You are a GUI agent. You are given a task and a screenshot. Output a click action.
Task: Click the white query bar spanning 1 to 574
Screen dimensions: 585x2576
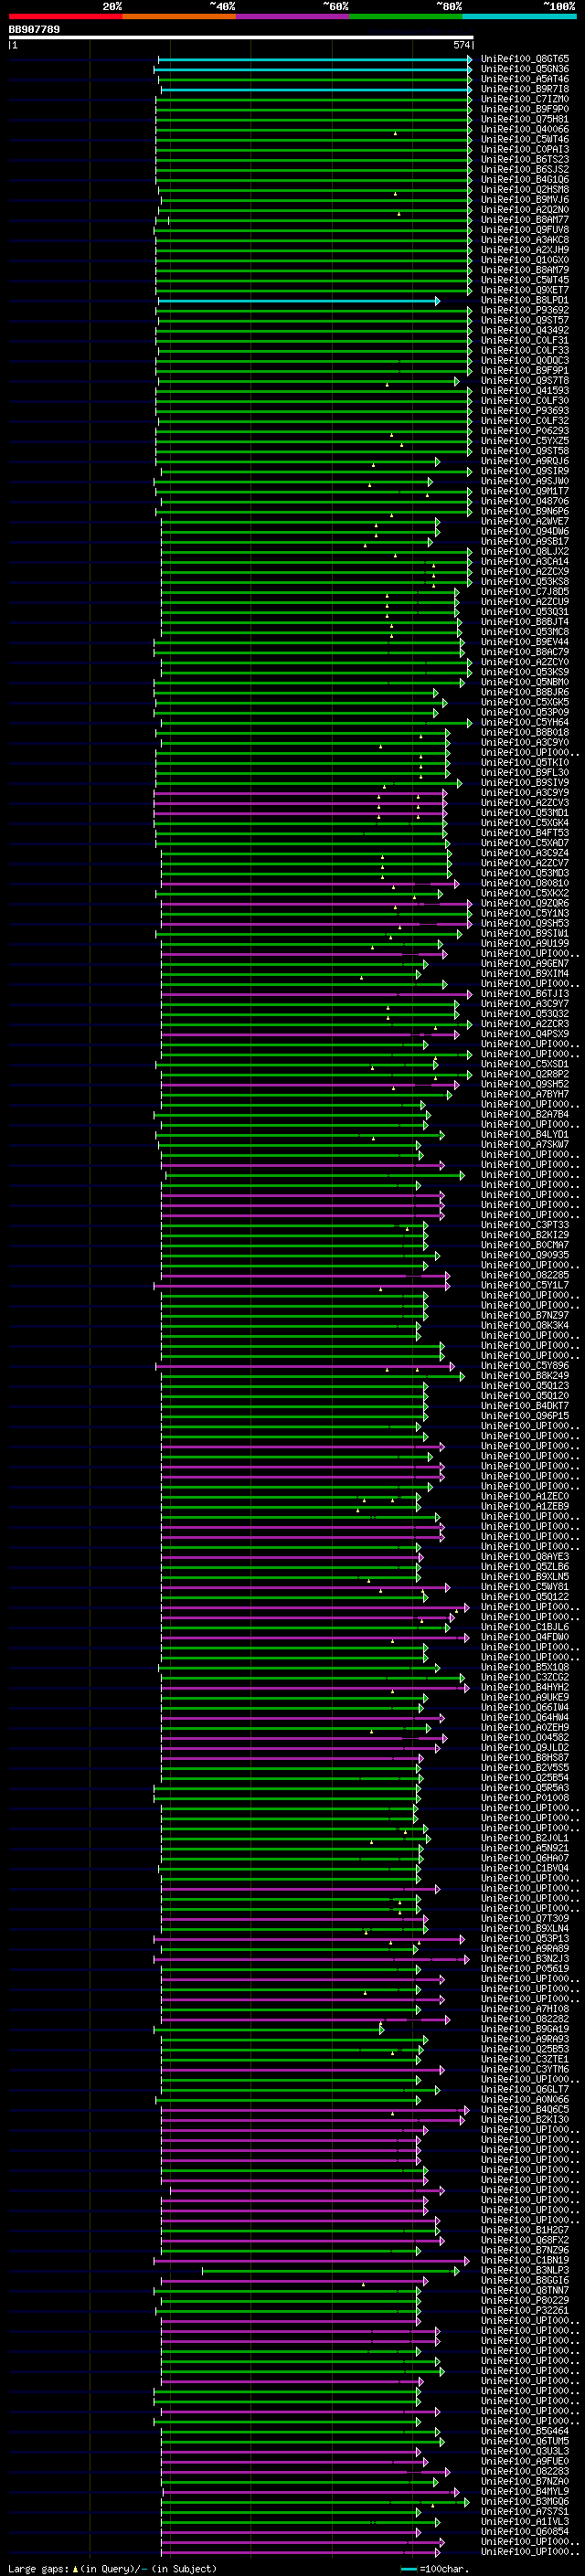click(241, 37)
